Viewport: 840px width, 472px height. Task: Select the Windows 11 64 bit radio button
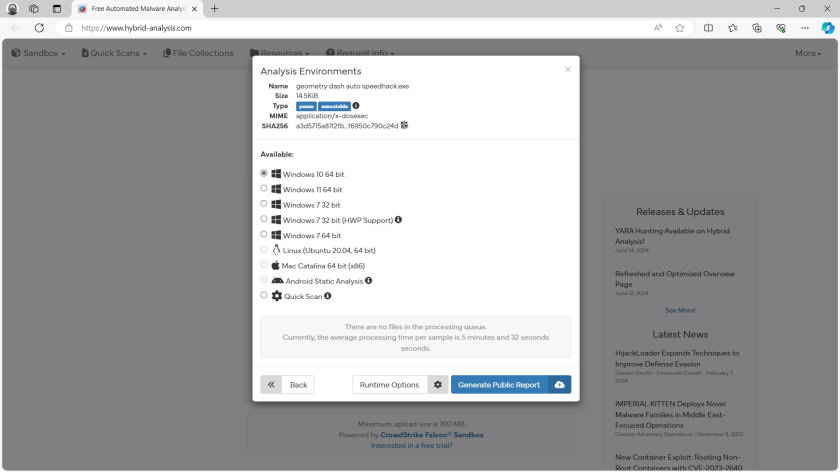pyautogui.click(x=264, y=188)
